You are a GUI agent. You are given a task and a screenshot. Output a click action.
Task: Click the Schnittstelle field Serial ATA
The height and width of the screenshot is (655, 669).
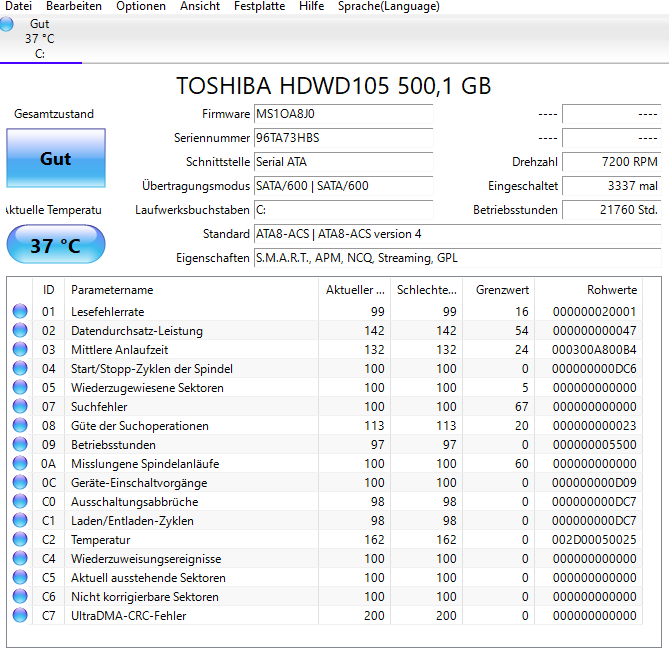click(x=343, y=162)
